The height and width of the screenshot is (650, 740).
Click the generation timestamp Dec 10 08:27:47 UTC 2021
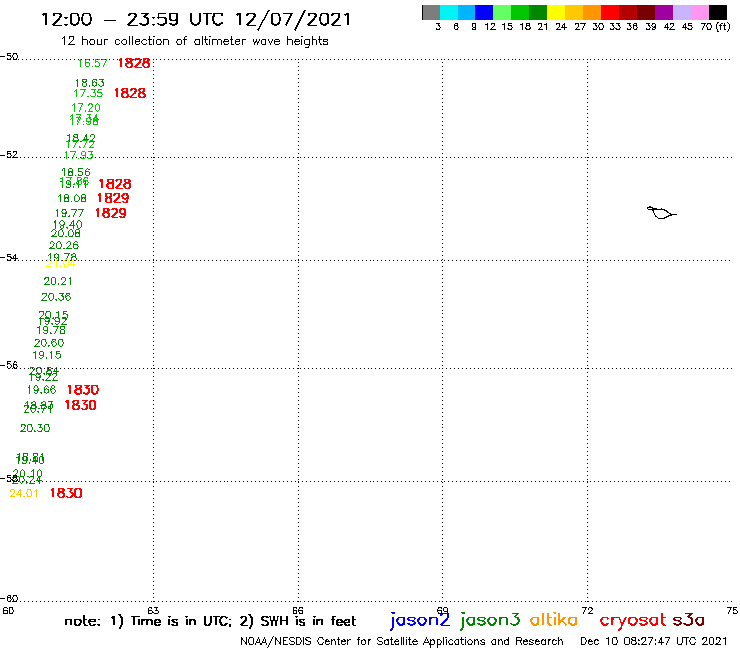tap(654, 641)
